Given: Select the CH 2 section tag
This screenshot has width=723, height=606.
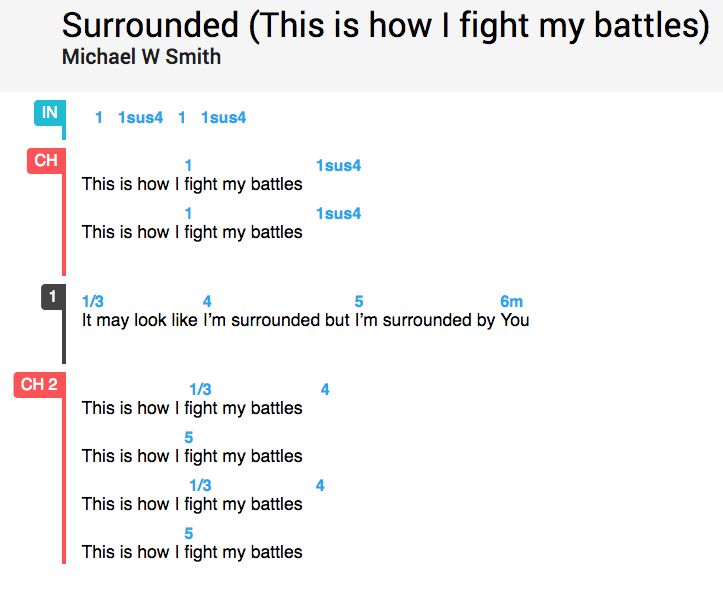Looking at the screenshot, I should pyautogui.click(x=40, y=385).
